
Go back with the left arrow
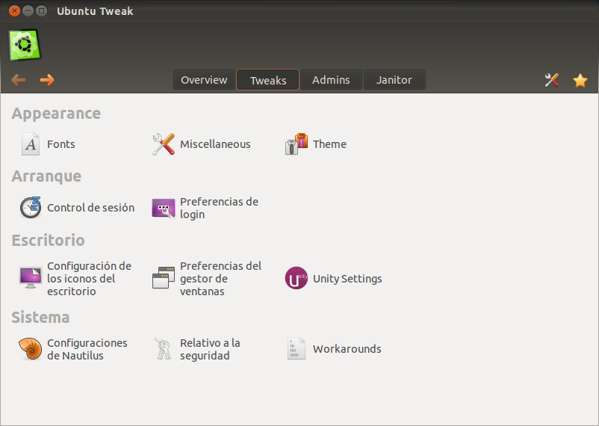point(19,80)
